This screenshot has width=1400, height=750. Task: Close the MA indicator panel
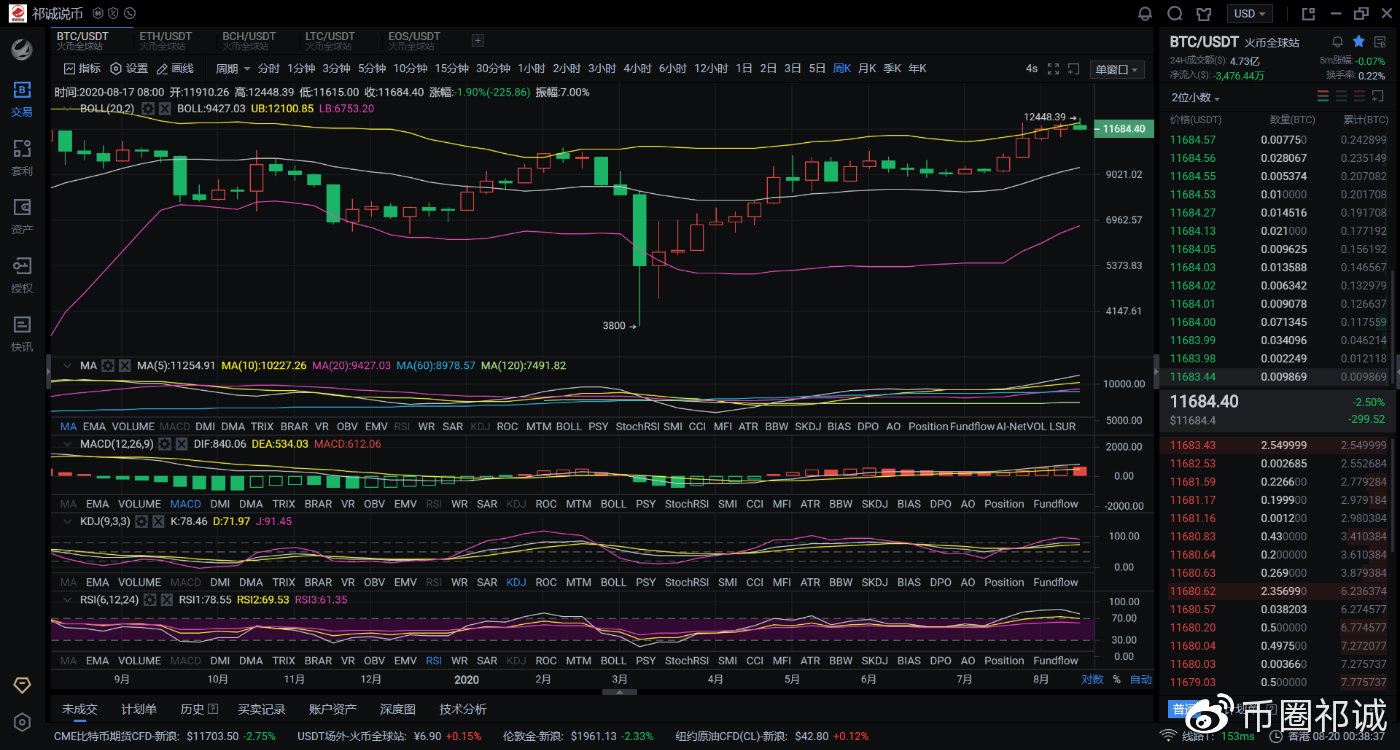point(125,366)
